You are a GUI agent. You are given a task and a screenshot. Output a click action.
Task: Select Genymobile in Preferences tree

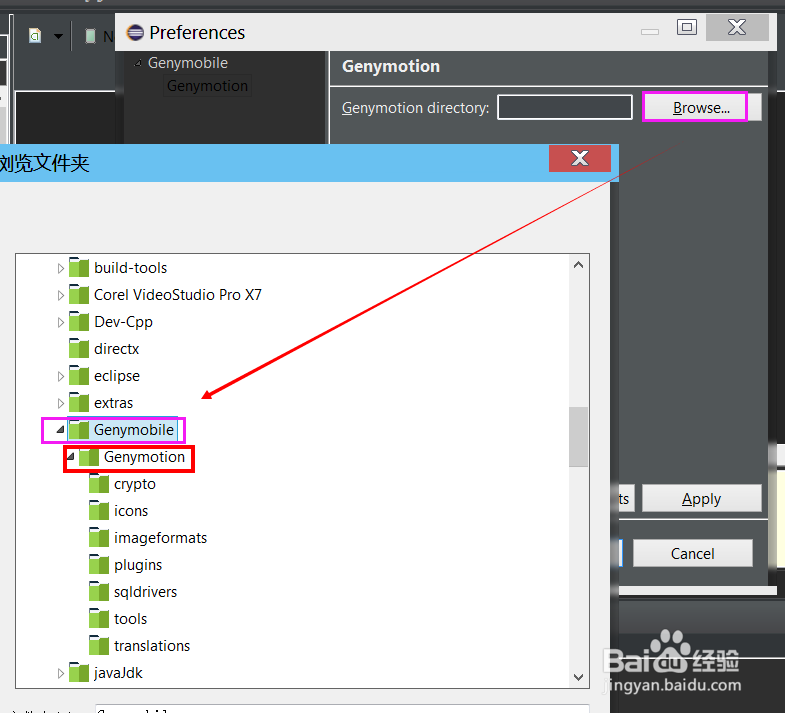pyautogui.click(x=188, y=63)
